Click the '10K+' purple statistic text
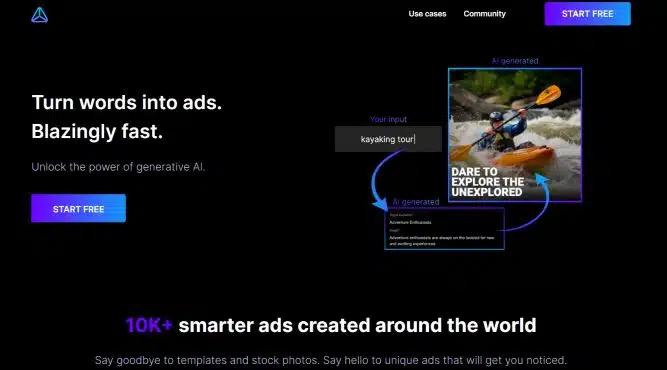The width and height of the screenshot is (667, 370). pos(149,325)
